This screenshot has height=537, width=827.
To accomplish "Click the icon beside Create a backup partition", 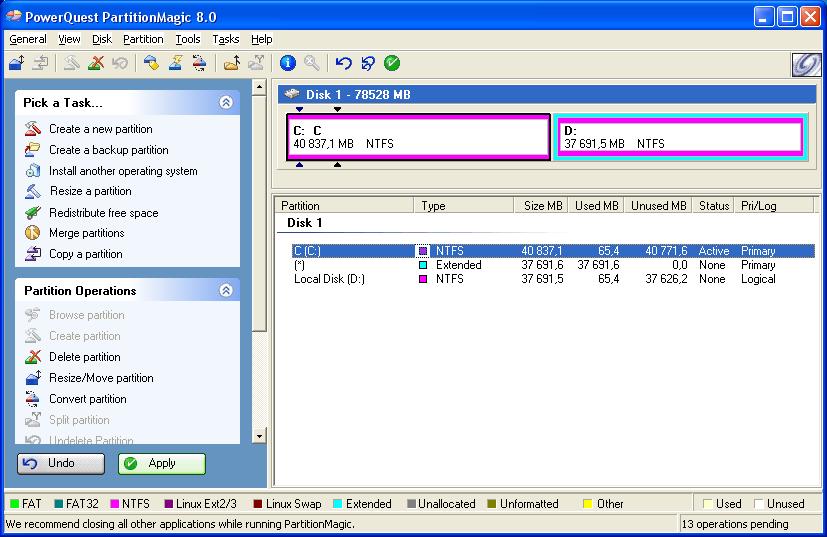I will tap(33, 150).
